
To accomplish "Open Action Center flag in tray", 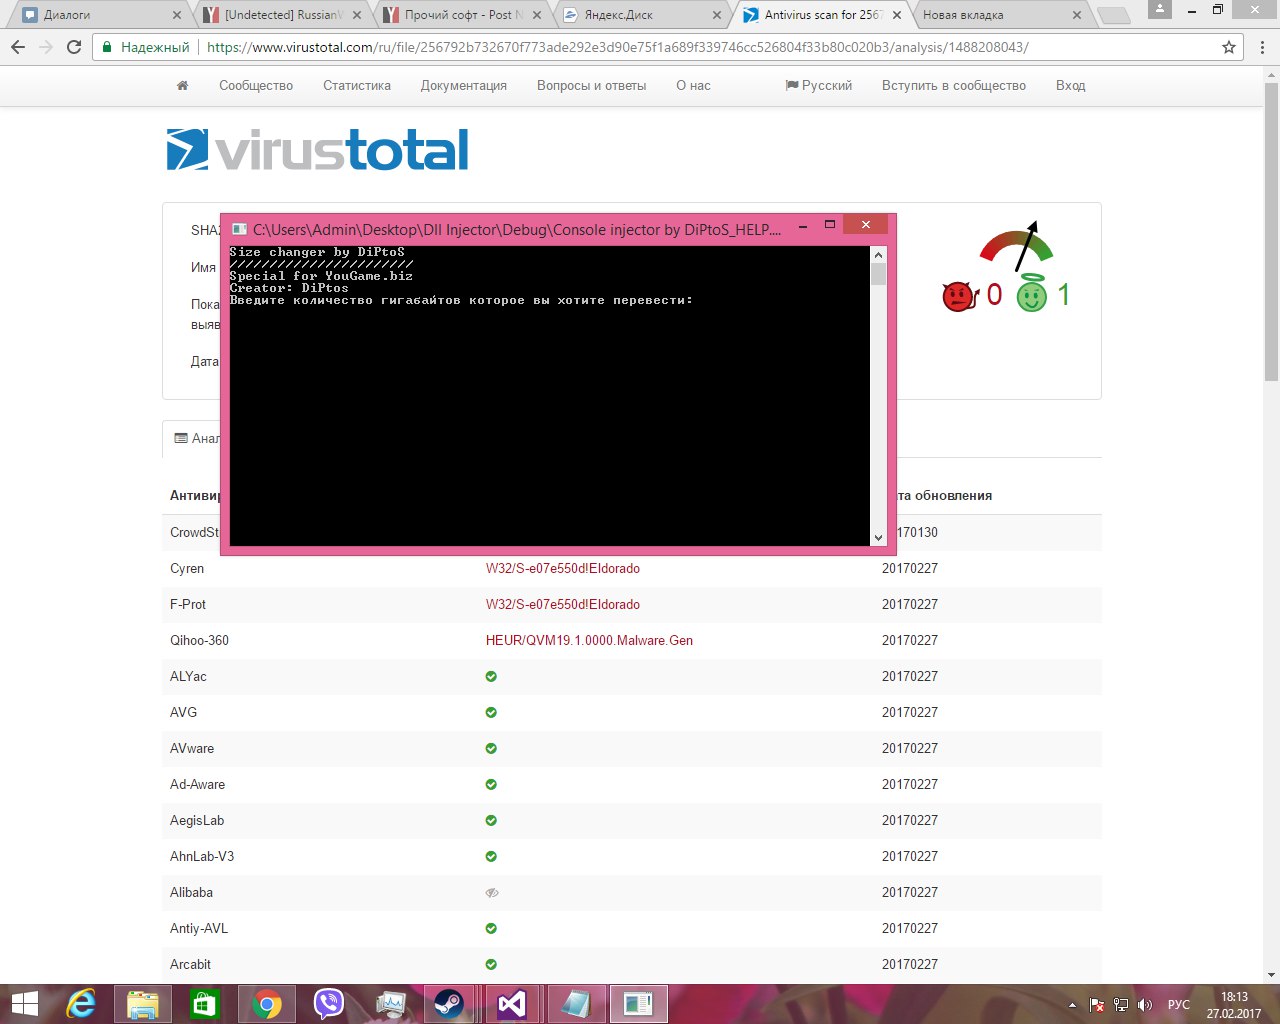I will (1097, 1005).
